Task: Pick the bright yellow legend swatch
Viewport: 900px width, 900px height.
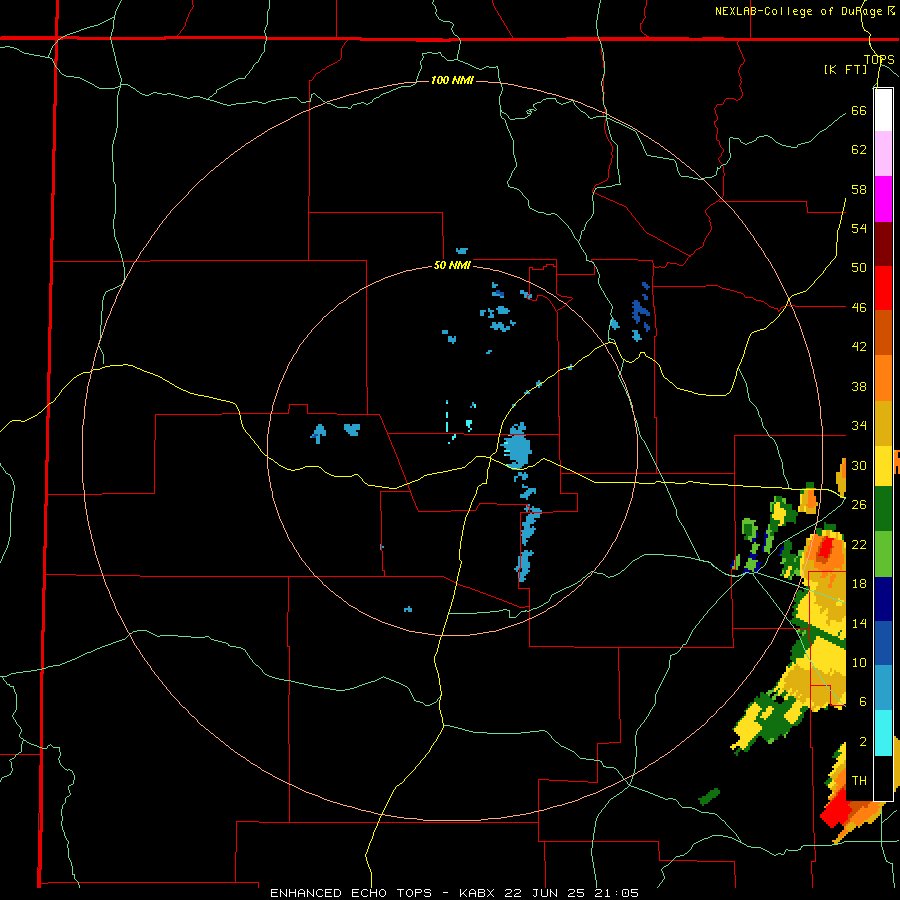Action: click(883, 466)
